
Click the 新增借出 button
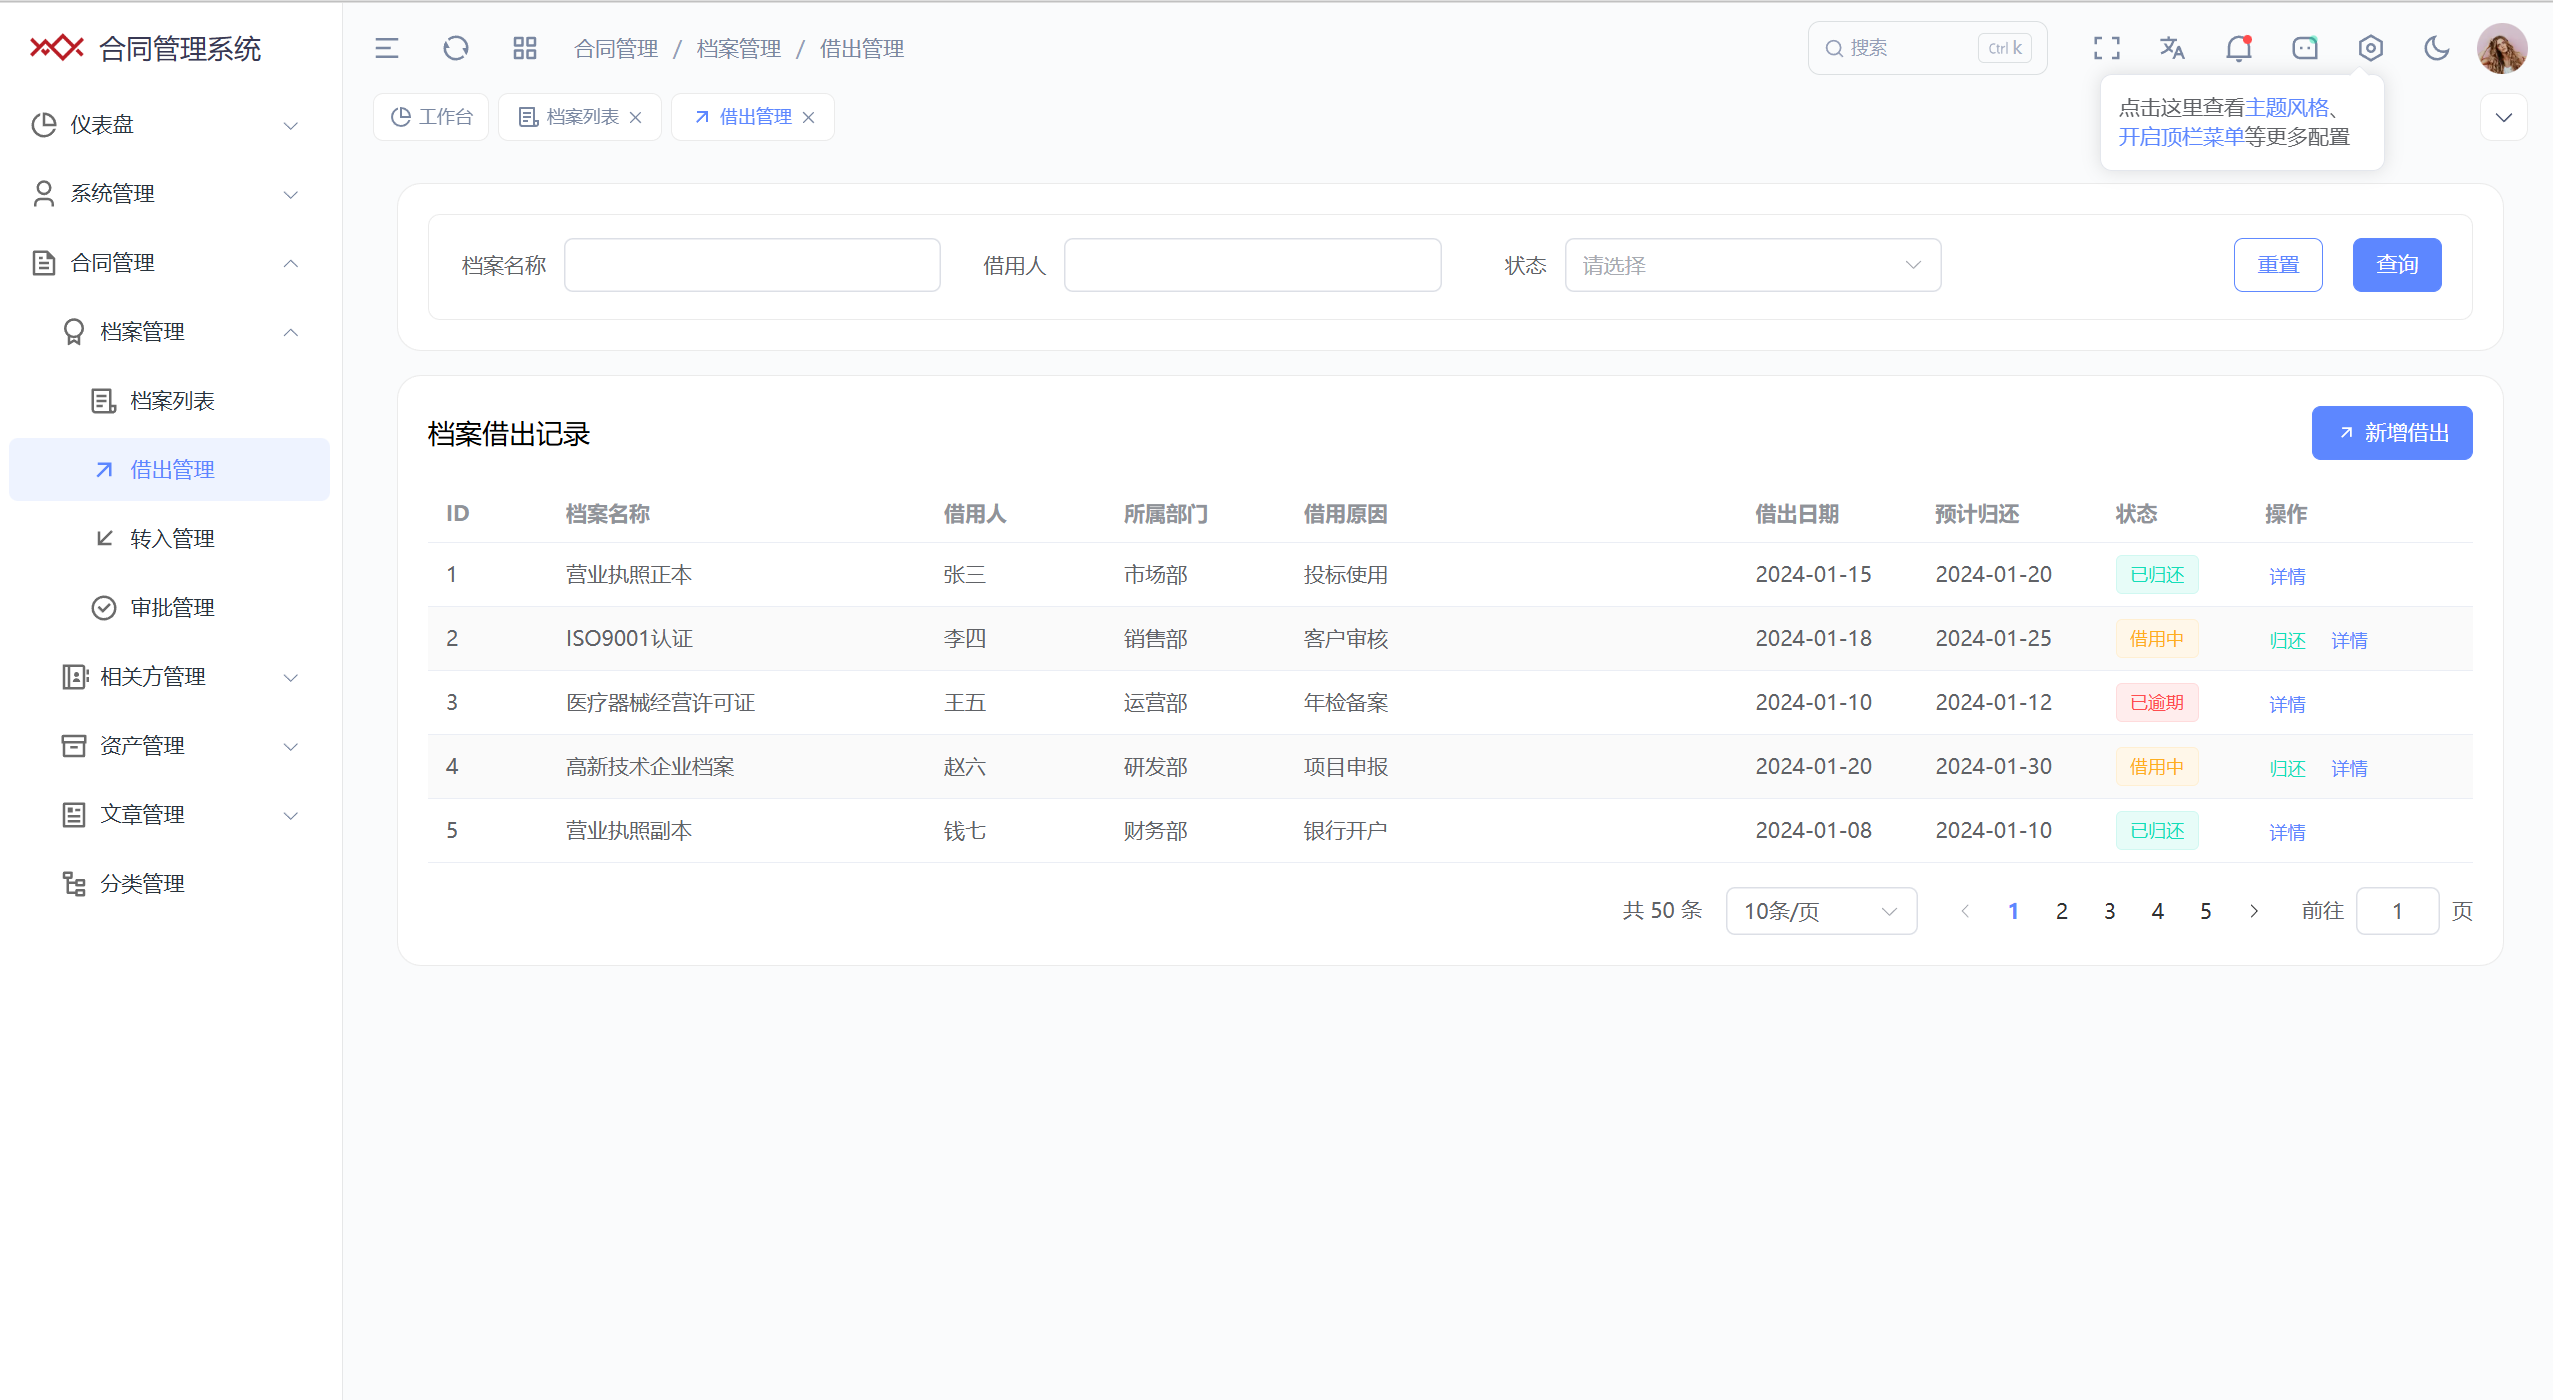[x=2392, y=433]
